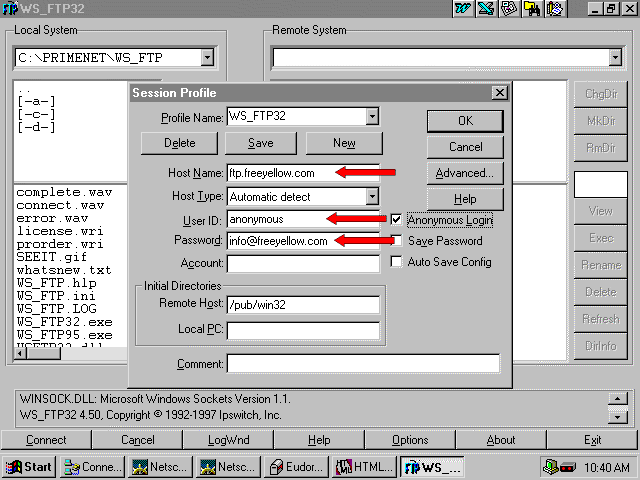Image resolution: width=640 pixels, height=480 pixels.
Task: Click the remote DirInfo button
Action: pos(600,346)
